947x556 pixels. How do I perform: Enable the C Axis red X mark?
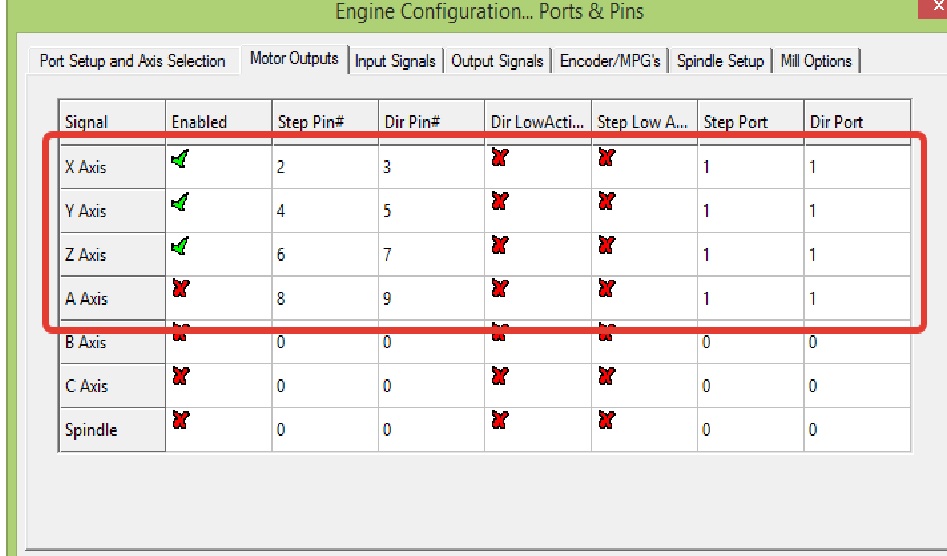tap(180, 377)
